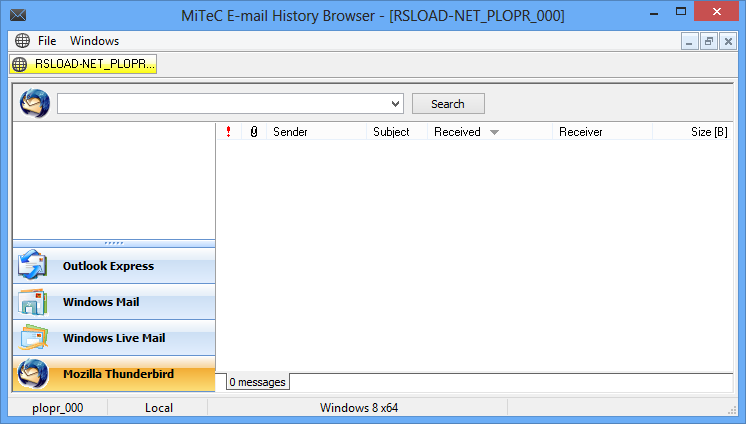Click Local in the status bar
This screenshot has width=746, height=424.
click(x=159, y=408)
